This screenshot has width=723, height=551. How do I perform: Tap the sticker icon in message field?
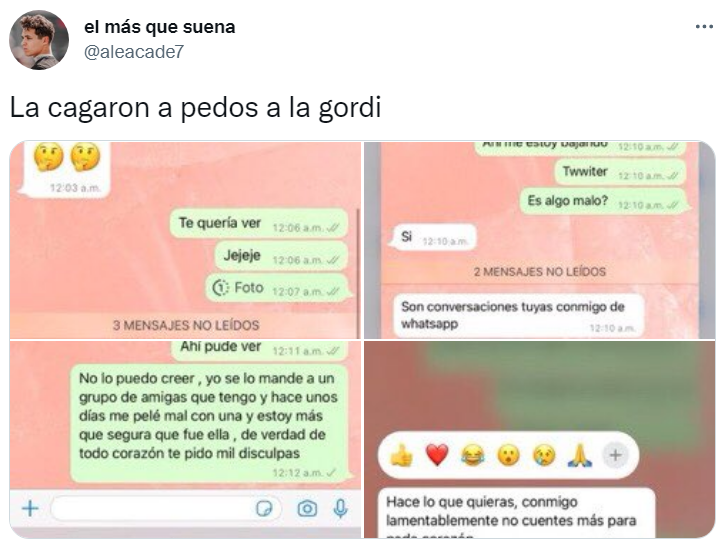tap(264, 509)
